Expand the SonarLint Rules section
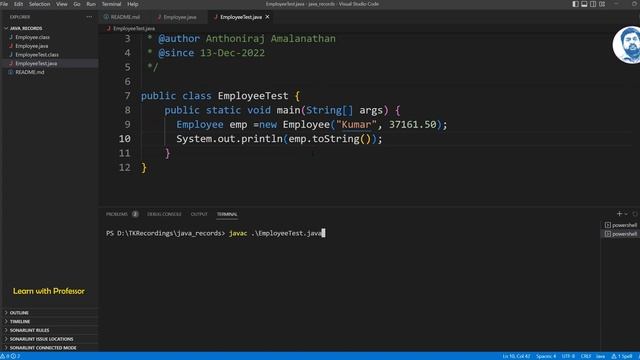The height and width of the screenshot is (360, 640). pos(49,330)
